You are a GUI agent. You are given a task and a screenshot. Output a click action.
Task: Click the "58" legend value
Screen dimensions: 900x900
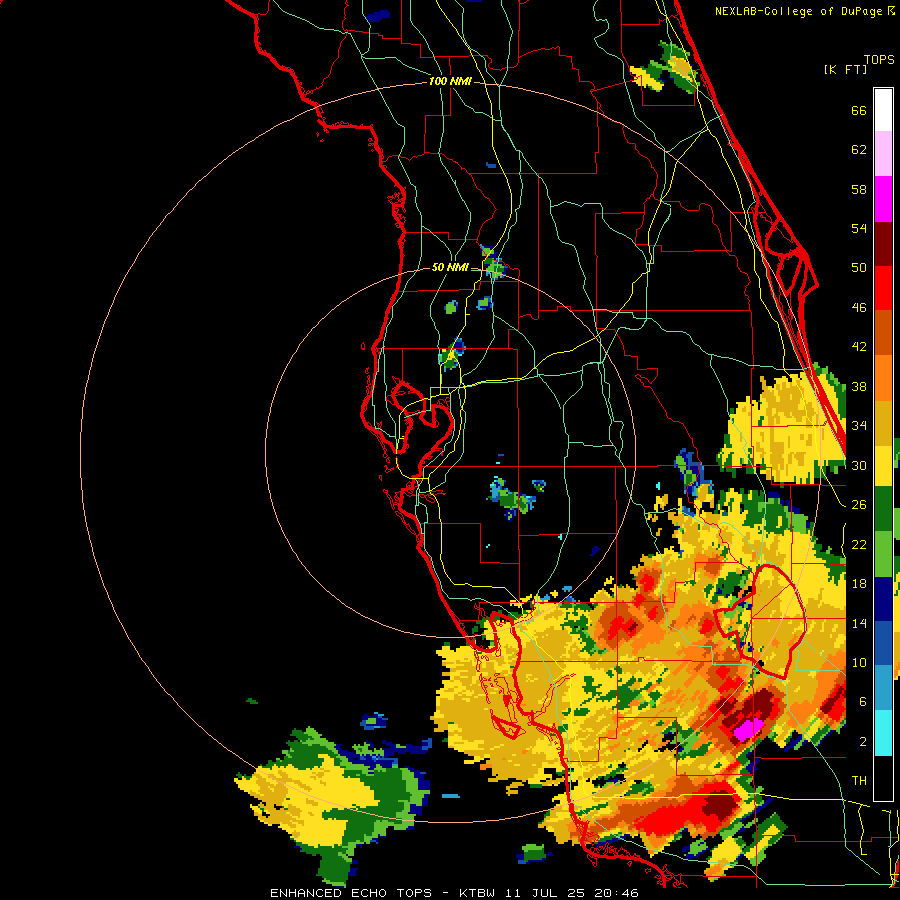(859, 189)
